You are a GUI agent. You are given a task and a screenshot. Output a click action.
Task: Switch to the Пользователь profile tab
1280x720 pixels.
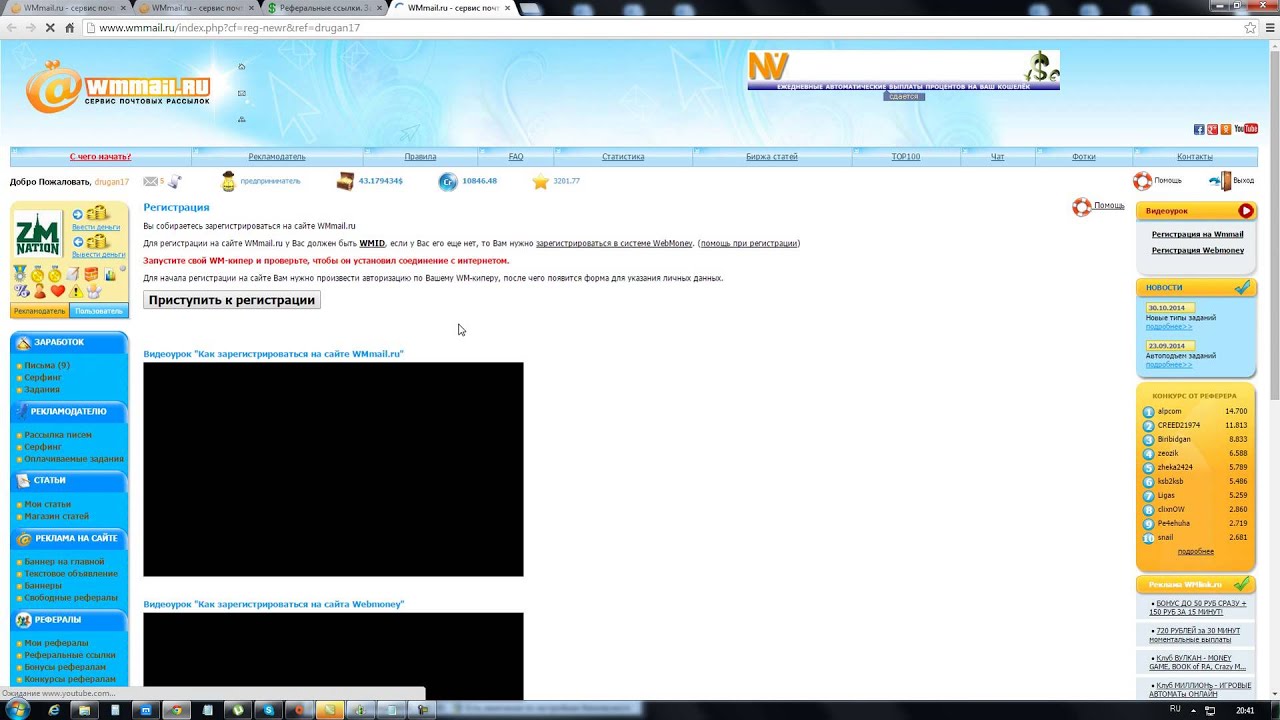(x=98, y=311)
